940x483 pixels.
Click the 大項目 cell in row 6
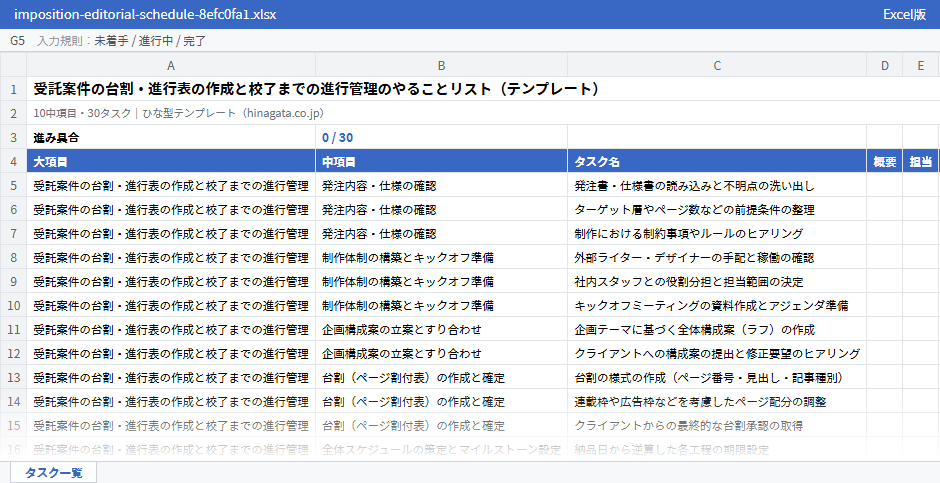171,210
